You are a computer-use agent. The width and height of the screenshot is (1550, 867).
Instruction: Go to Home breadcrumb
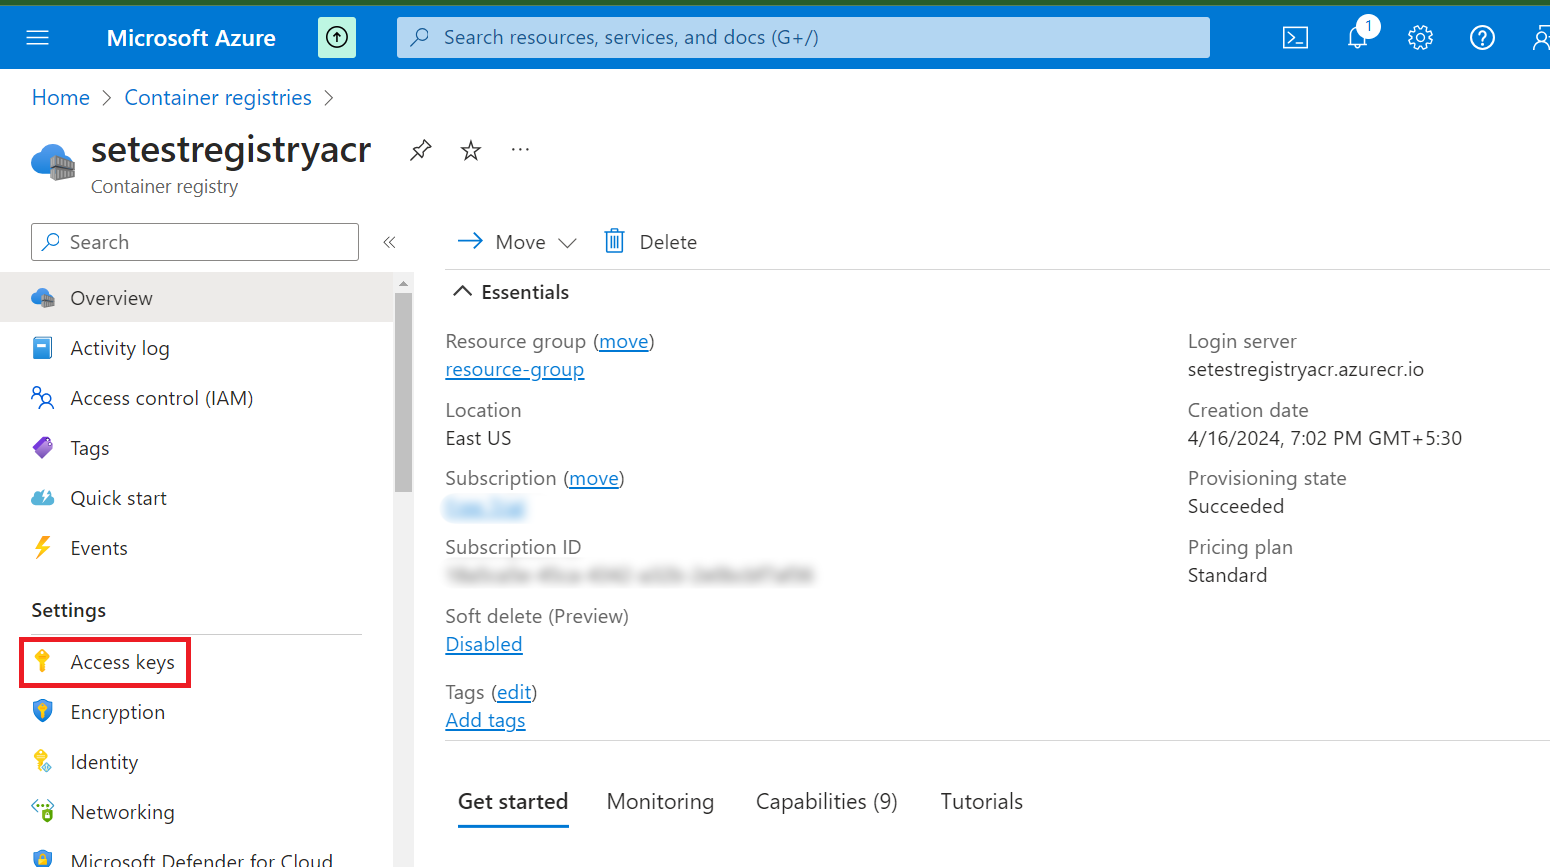pyautogui.click(x=61, y=98)
